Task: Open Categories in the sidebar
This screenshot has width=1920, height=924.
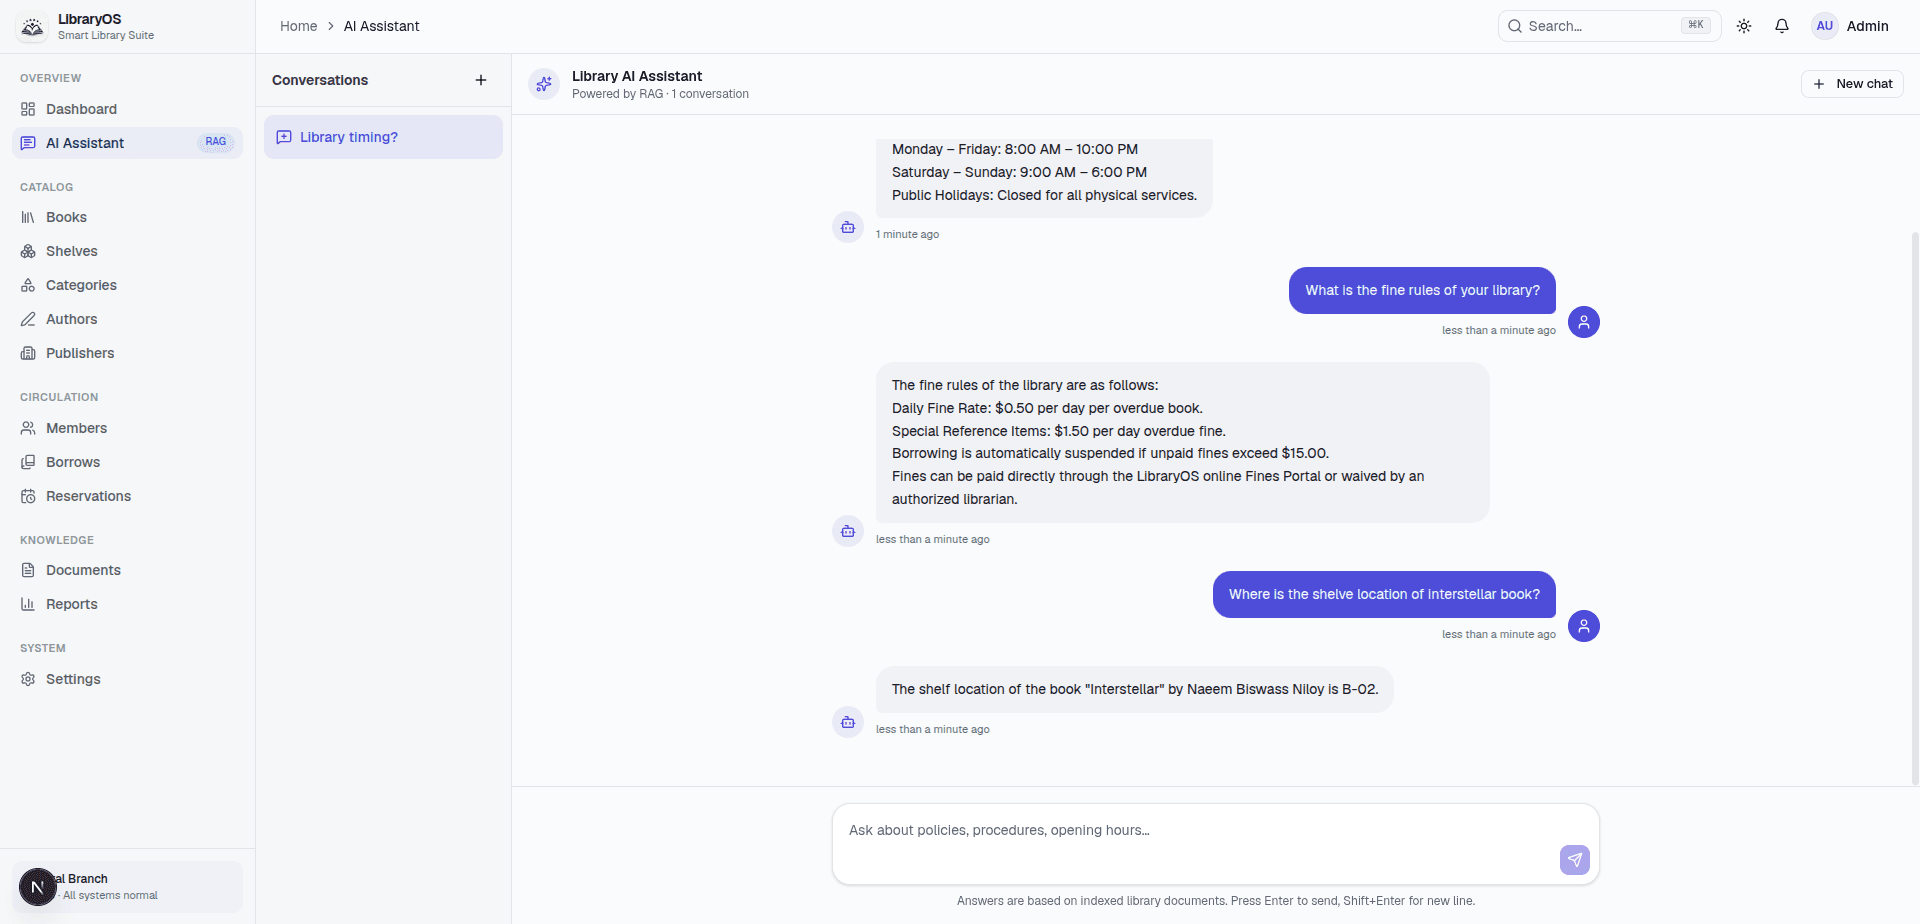Action: click(127, 285)
